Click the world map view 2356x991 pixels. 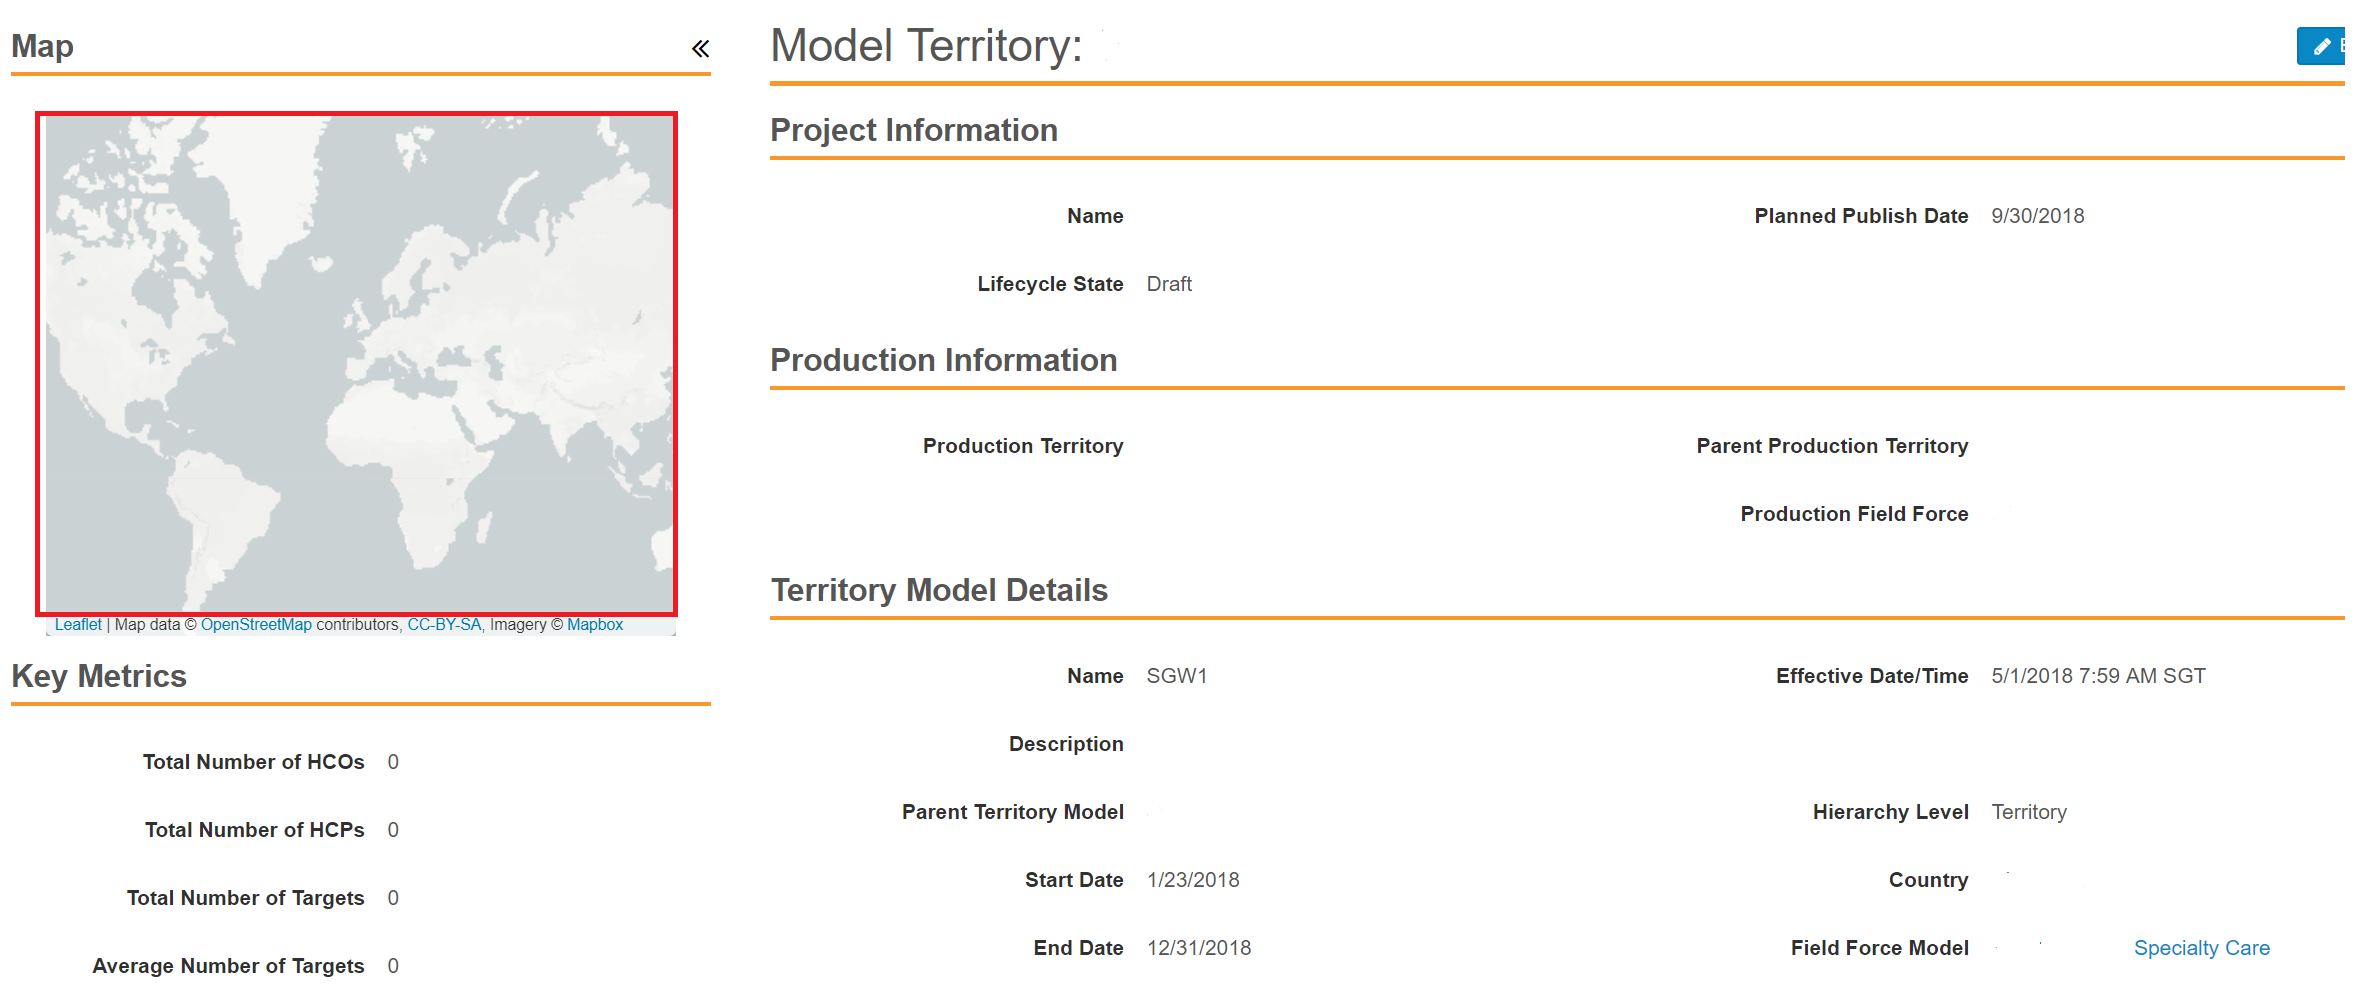click(357, 363)
